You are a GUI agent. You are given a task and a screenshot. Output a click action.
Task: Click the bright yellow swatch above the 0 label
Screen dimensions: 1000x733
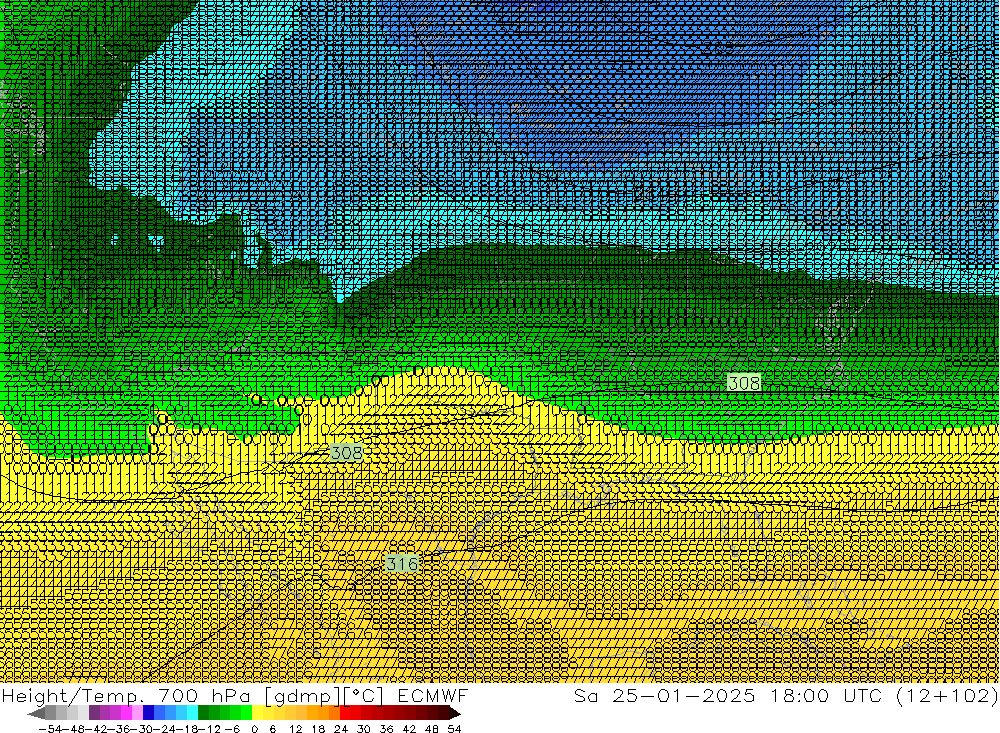(258, 713)
